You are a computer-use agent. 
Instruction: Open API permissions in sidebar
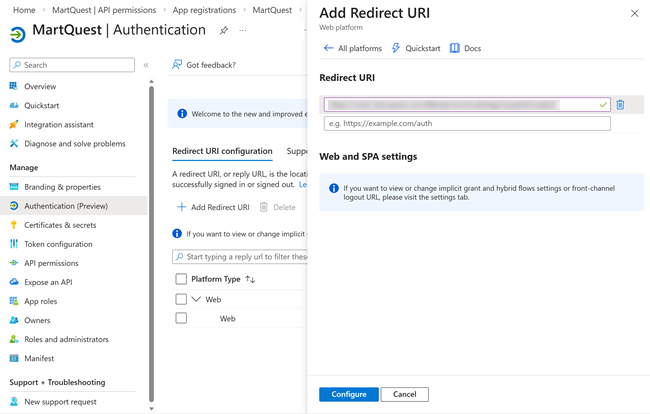51,263
